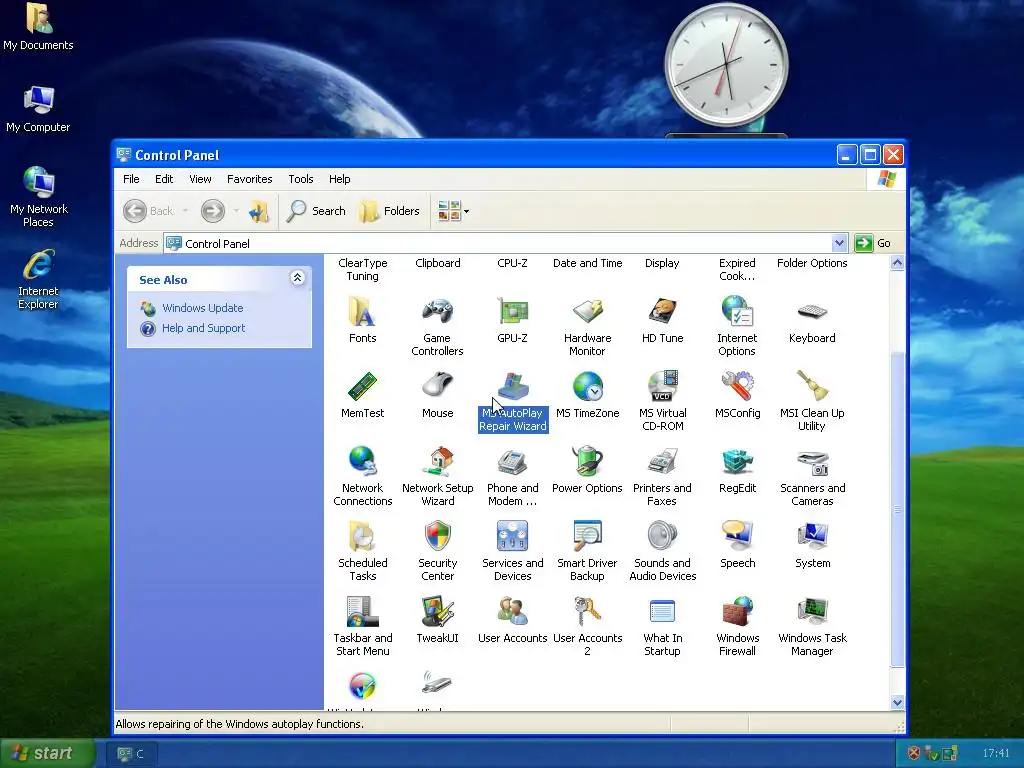1024x768 pixels.
Task: Open the Tools menu
Action: (300, 179)
